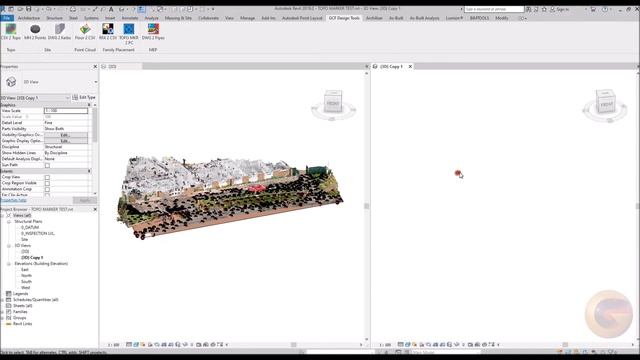Collapse the Extents properties section
Image resolution: width=640 pixels, height=360 pixels.
pos(89,171)
